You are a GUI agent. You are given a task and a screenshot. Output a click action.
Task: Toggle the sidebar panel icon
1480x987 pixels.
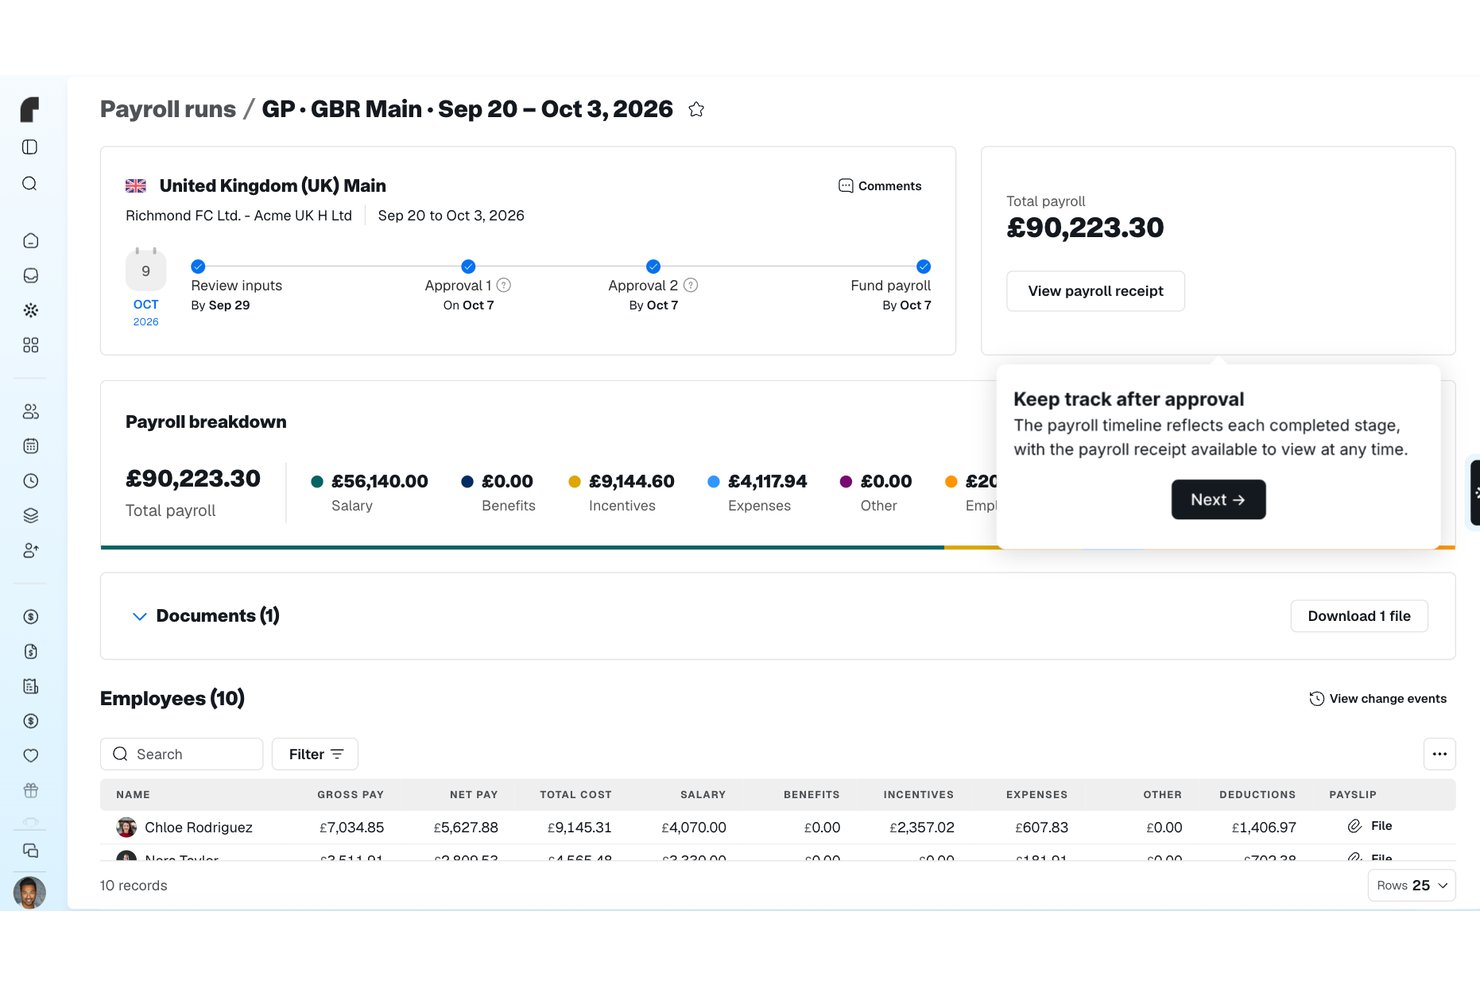point(30,147)
